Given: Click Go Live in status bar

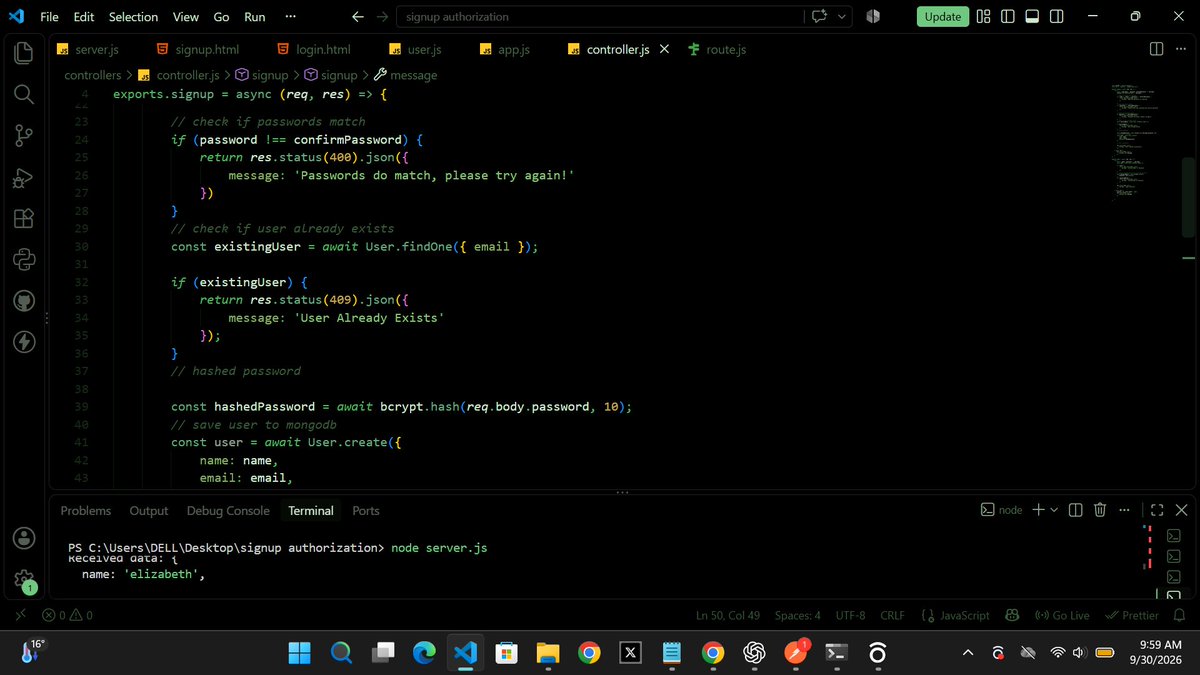Looking at the screenshot, I should (1062, 615).
